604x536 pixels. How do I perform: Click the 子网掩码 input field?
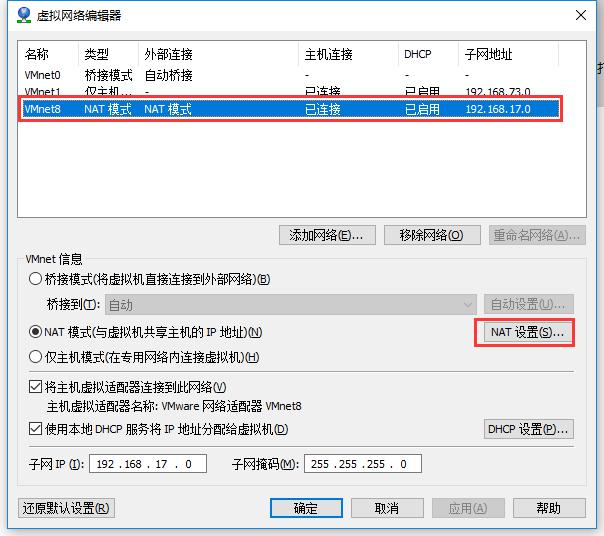click(x=362, y=464)
